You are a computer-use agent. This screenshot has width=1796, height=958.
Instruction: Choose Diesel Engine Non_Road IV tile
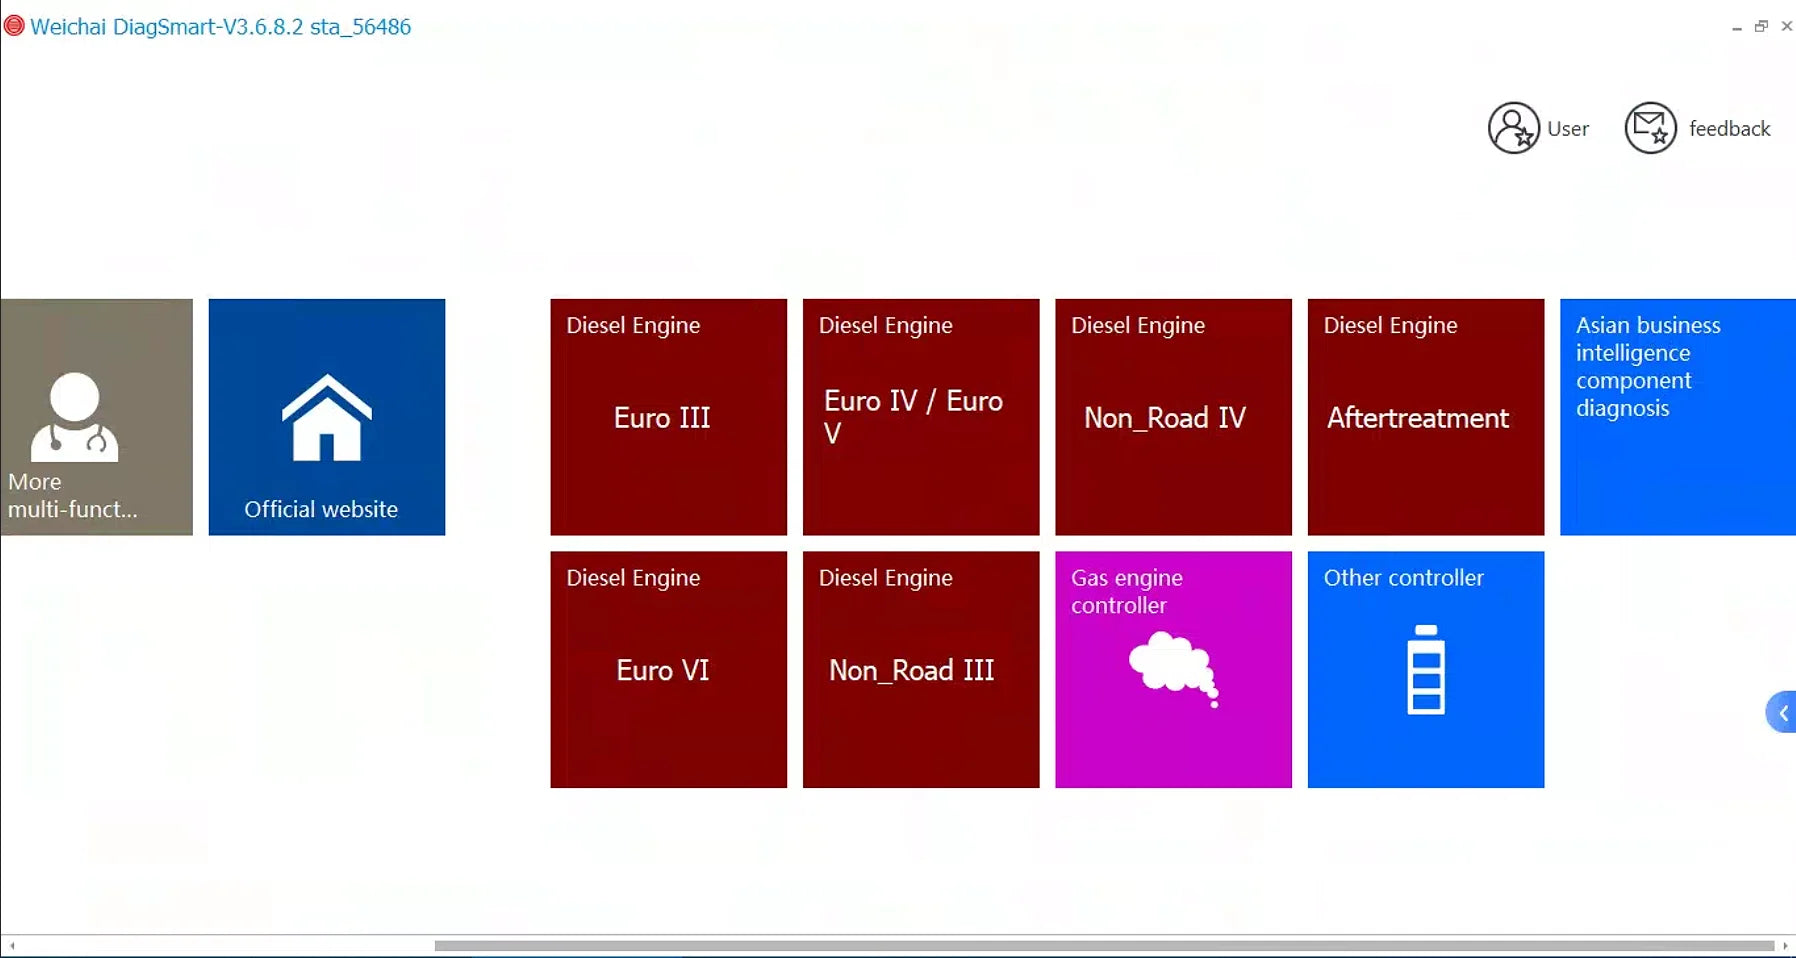click(x=1173, y=417)
